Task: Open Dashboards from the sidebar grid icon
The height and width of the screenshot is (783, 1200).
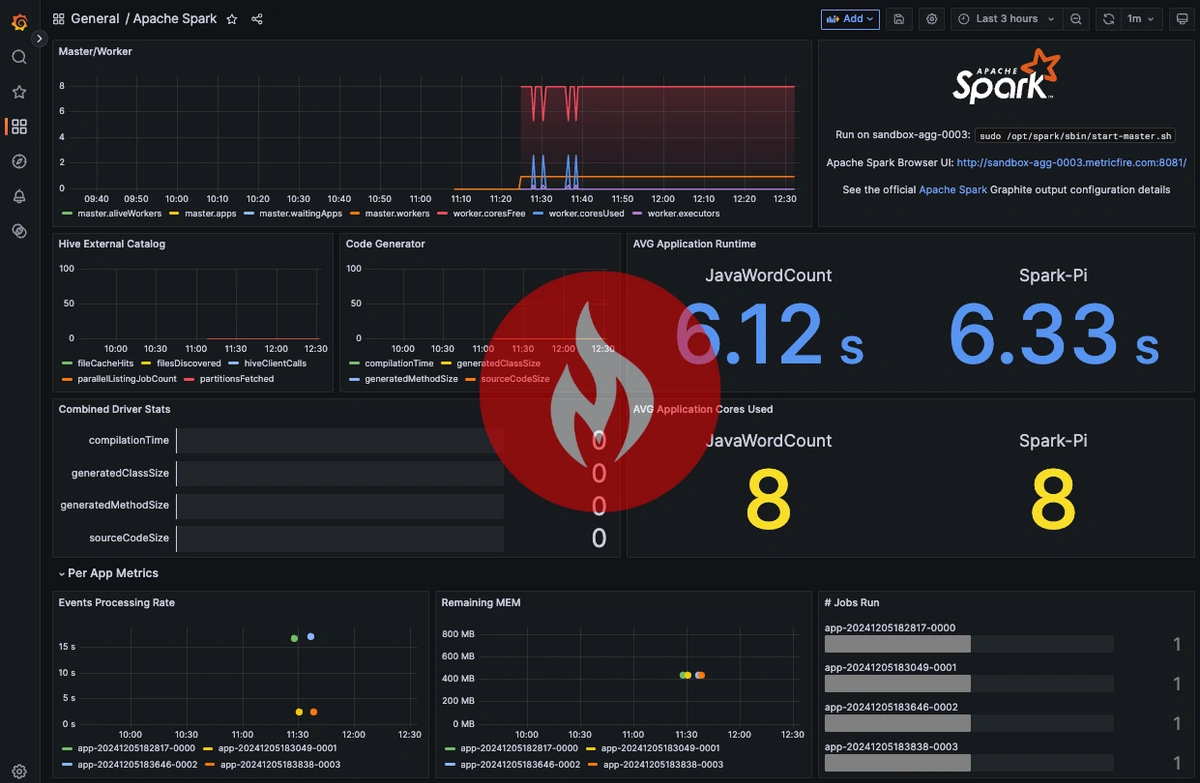Action: pos(20,126)
